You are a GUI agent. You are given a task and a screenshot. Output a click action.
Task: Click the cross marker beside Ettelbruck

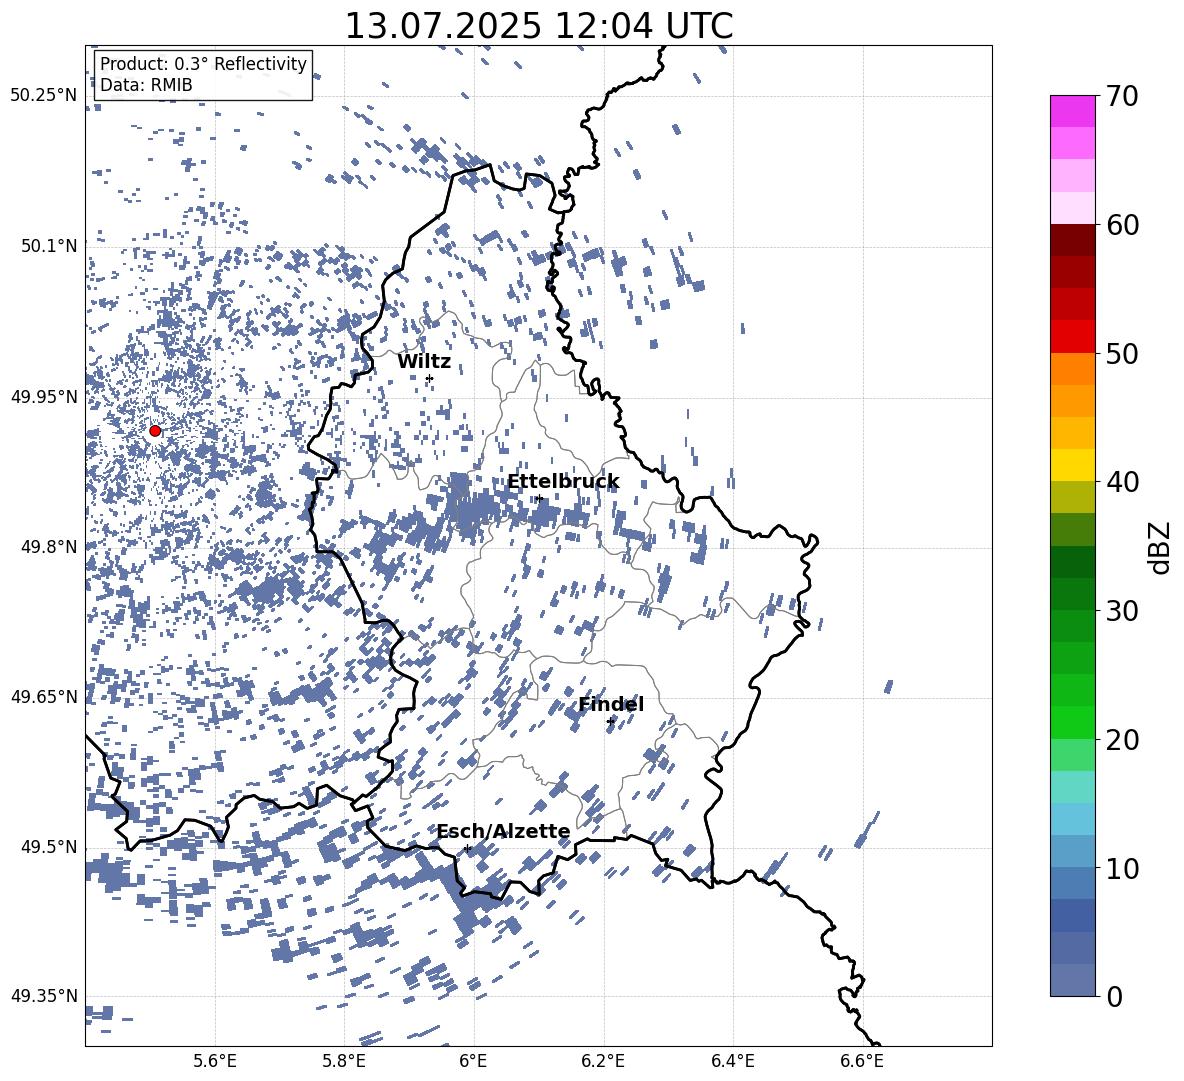point(539,498)
